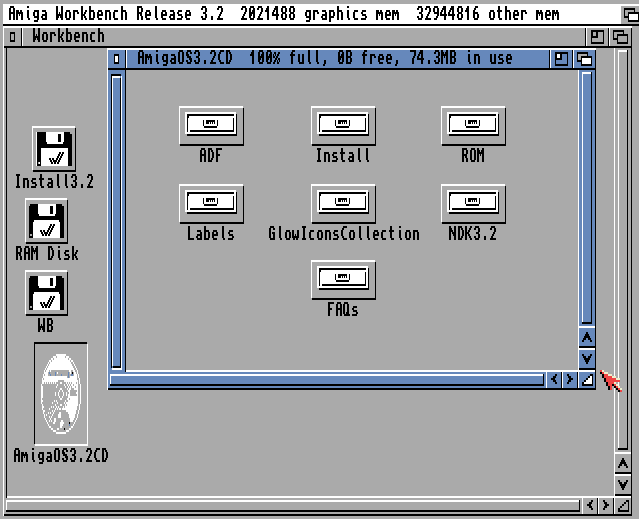
Task: Select the FAQs drawer icon
Action: tap(343, 280)
